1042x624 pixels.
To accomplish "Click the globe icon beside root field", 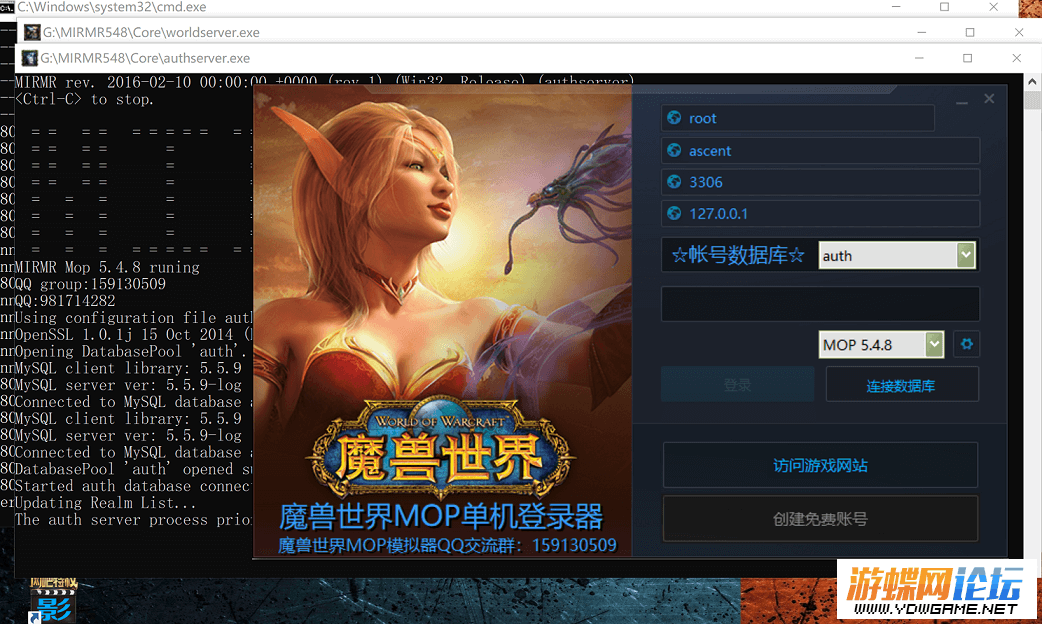I will (x=674, y=118).
